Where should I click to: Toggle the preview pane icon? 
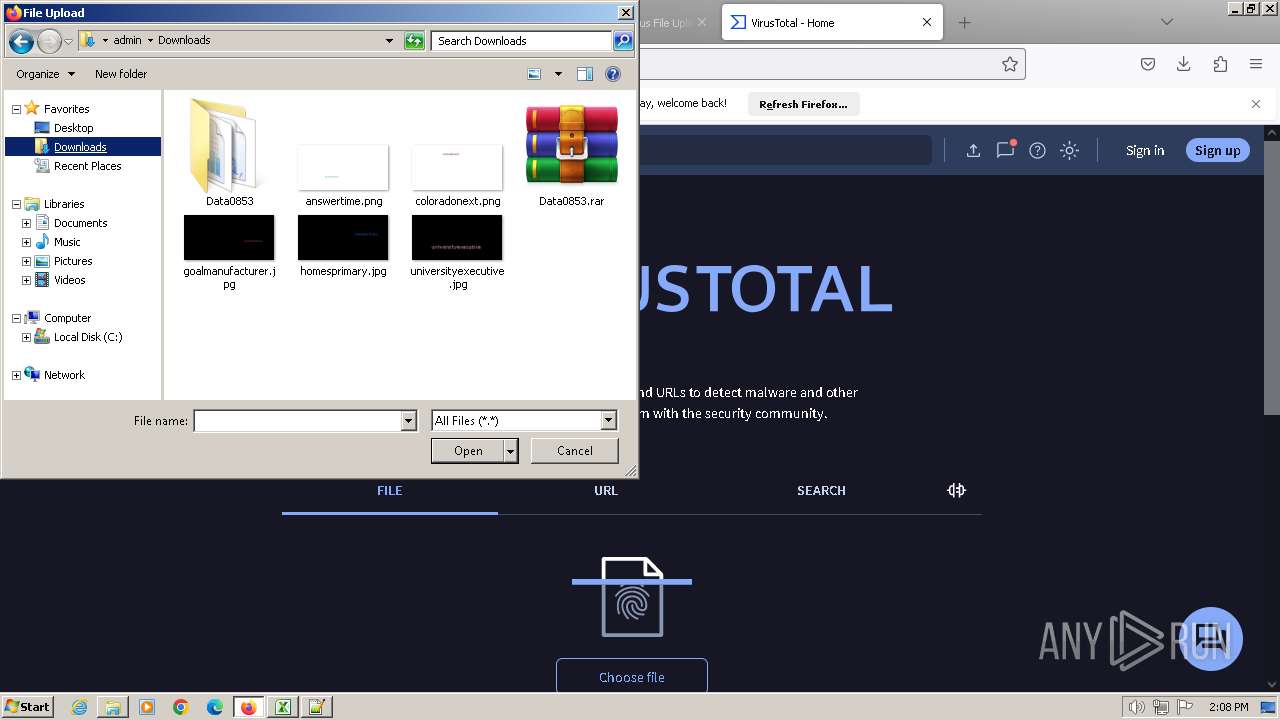tap(585, 74)
